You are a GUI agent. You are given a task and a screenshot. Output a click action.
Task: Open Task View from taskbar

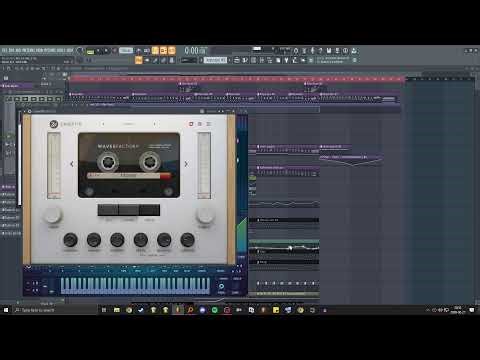pyautogui.click(x=104, y=310)
